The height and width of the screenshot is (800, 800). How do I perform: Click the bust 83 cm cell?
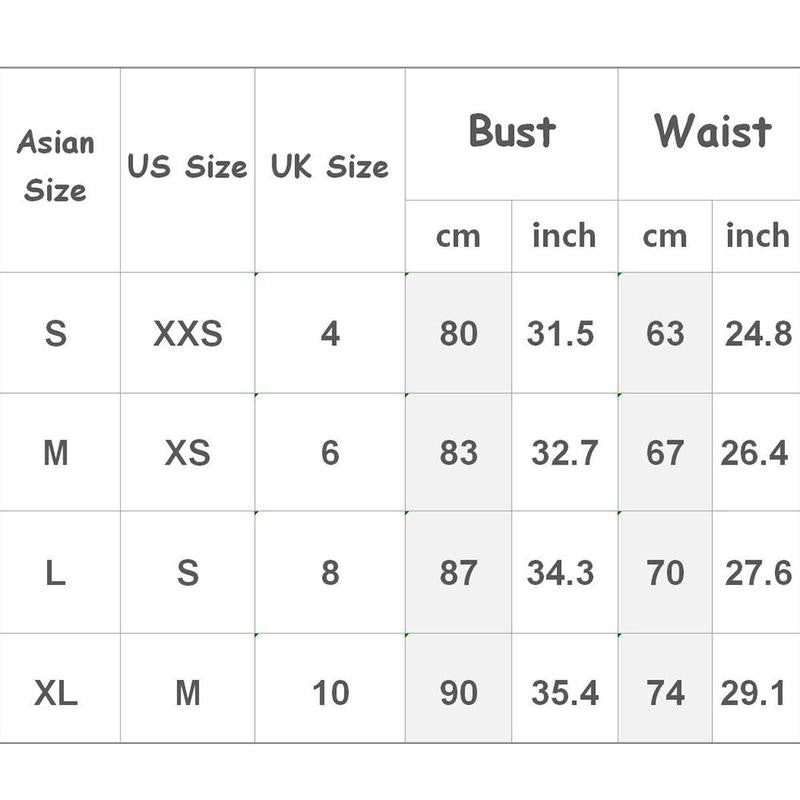(x=459, y=452)
